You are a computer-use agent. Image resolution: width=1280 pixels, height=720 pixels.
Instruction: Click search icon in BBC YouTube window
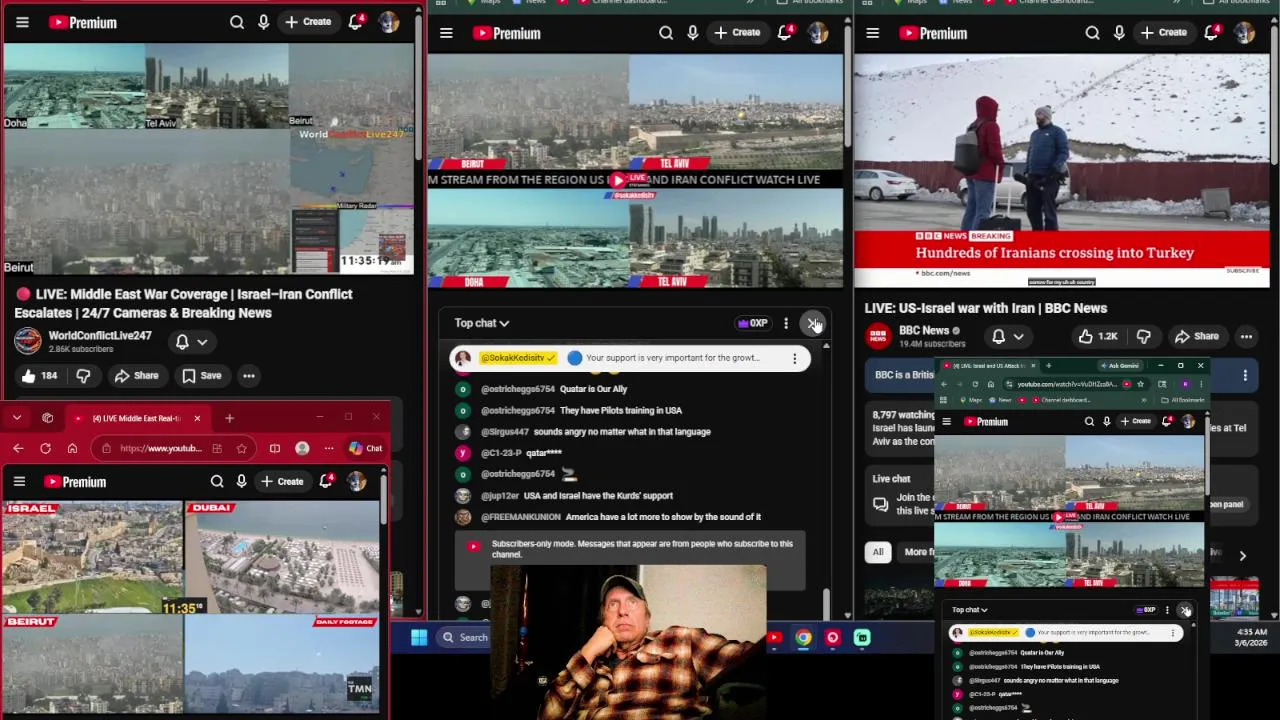point(1092,33)
